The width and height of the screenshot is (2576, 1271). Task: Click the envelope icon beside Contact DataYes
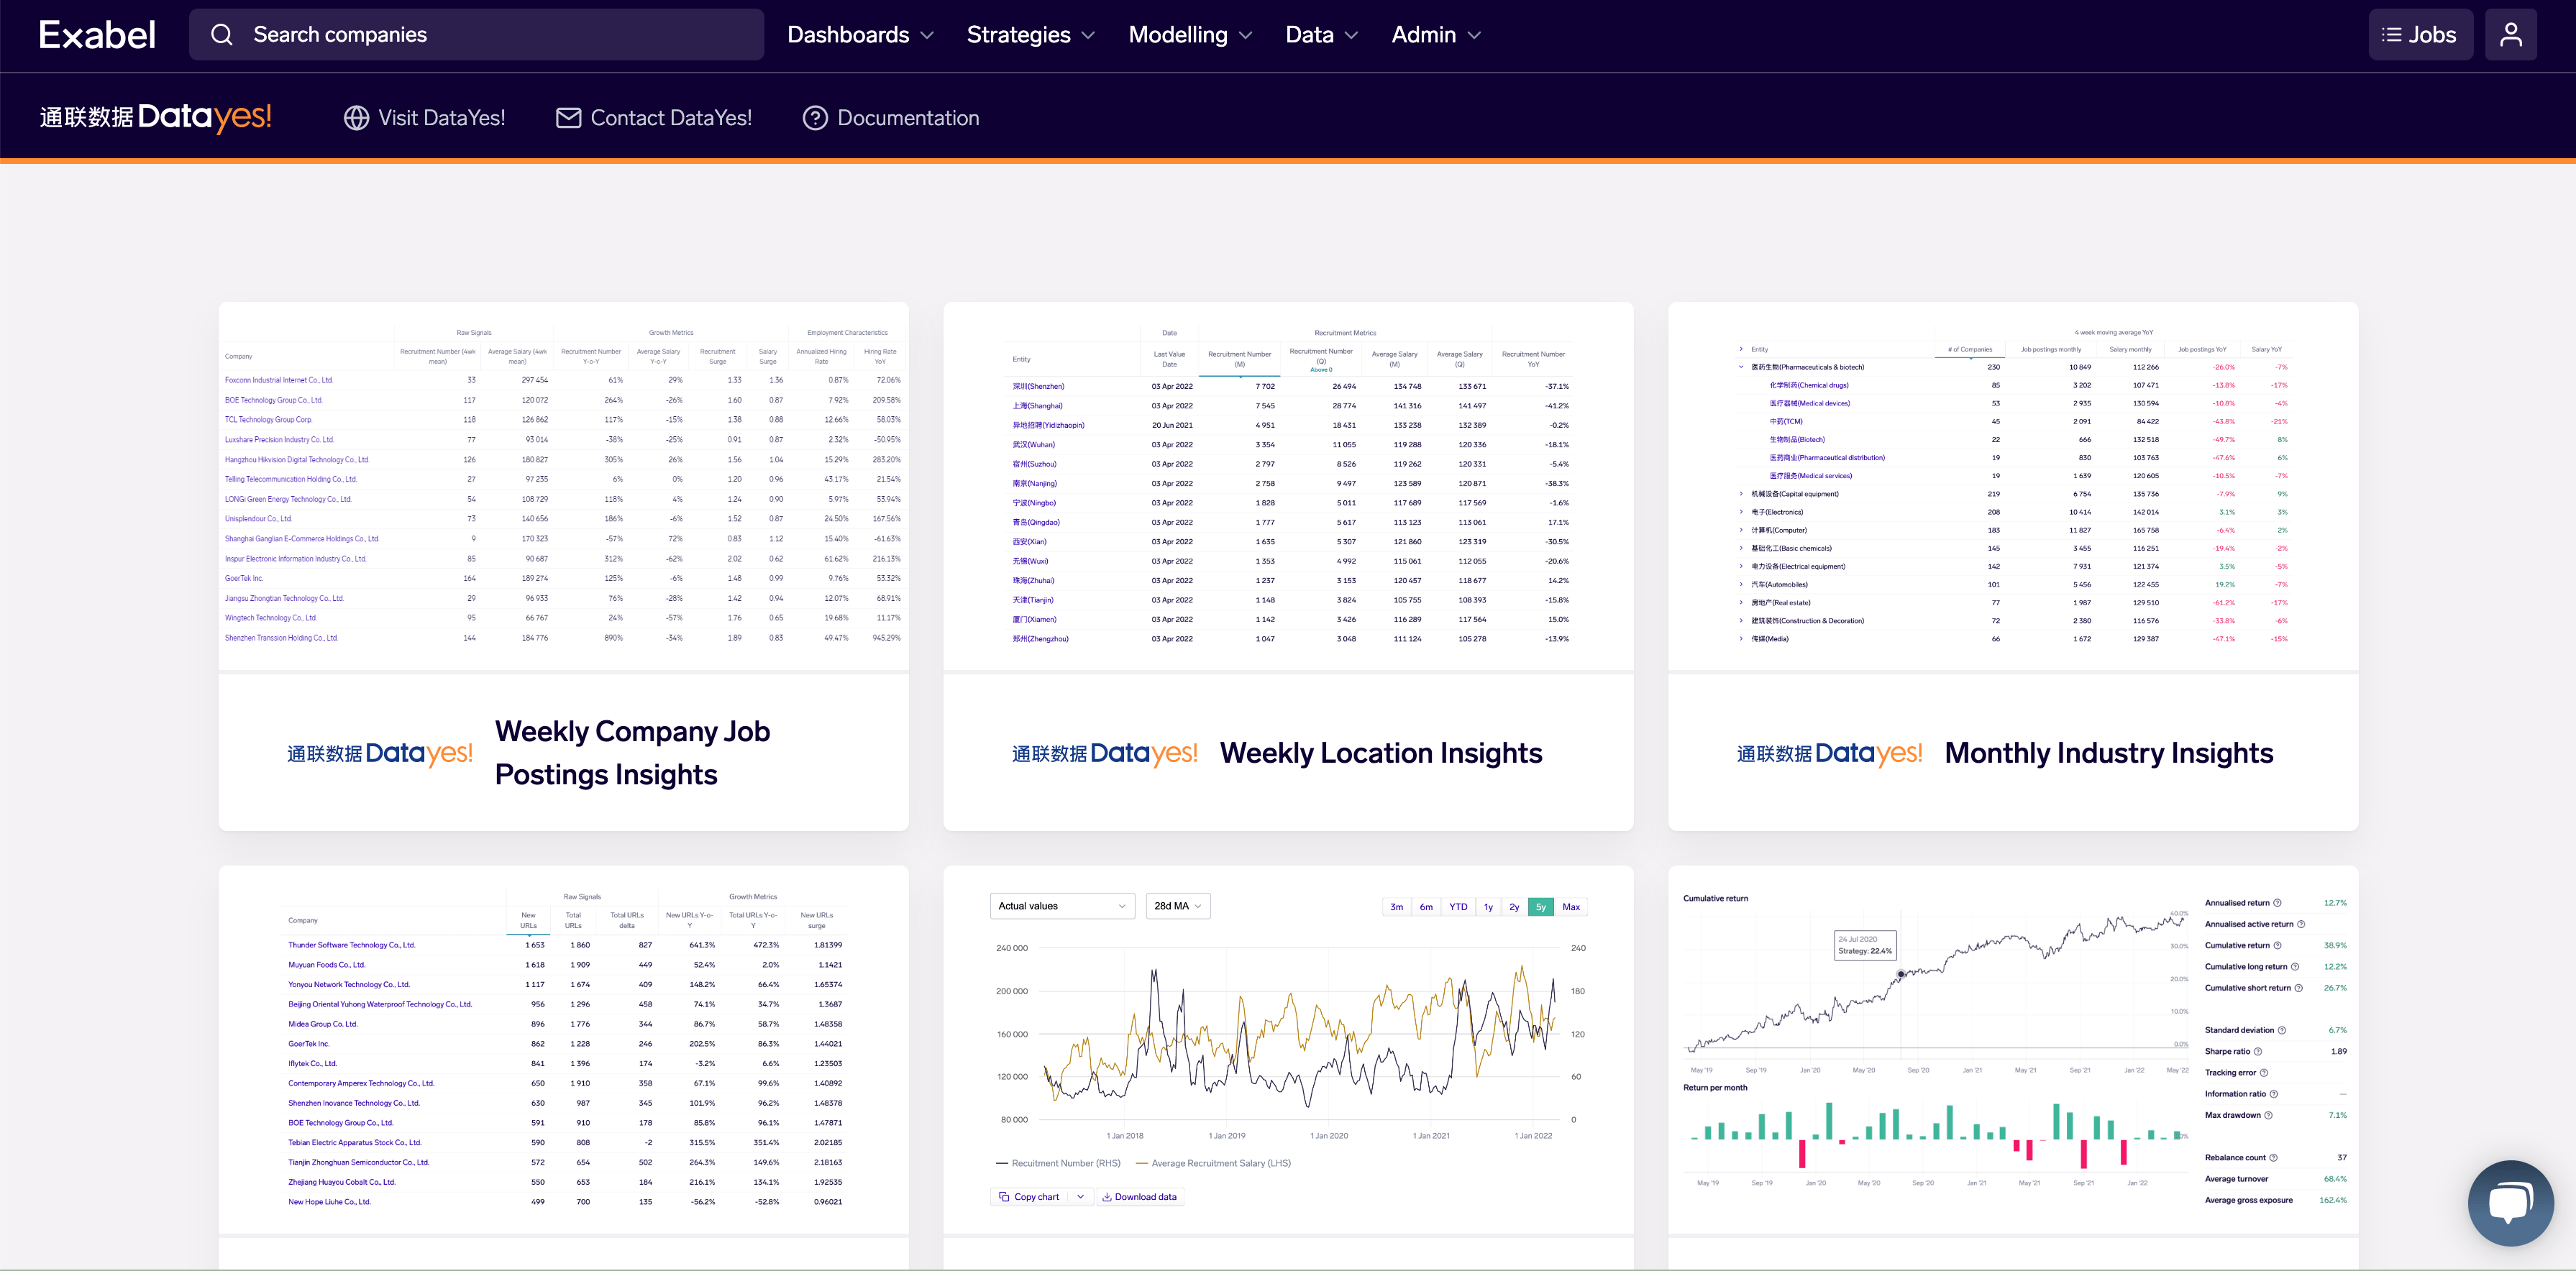568,118
